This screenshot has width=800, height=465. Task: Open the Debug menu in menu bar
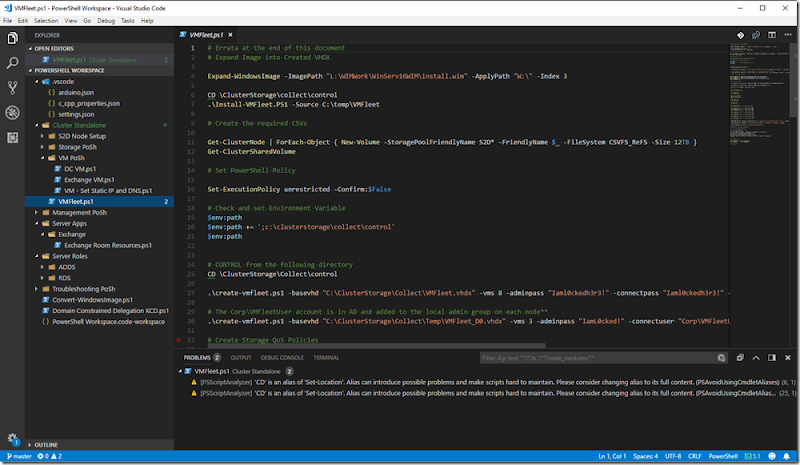tap(104, 20)
